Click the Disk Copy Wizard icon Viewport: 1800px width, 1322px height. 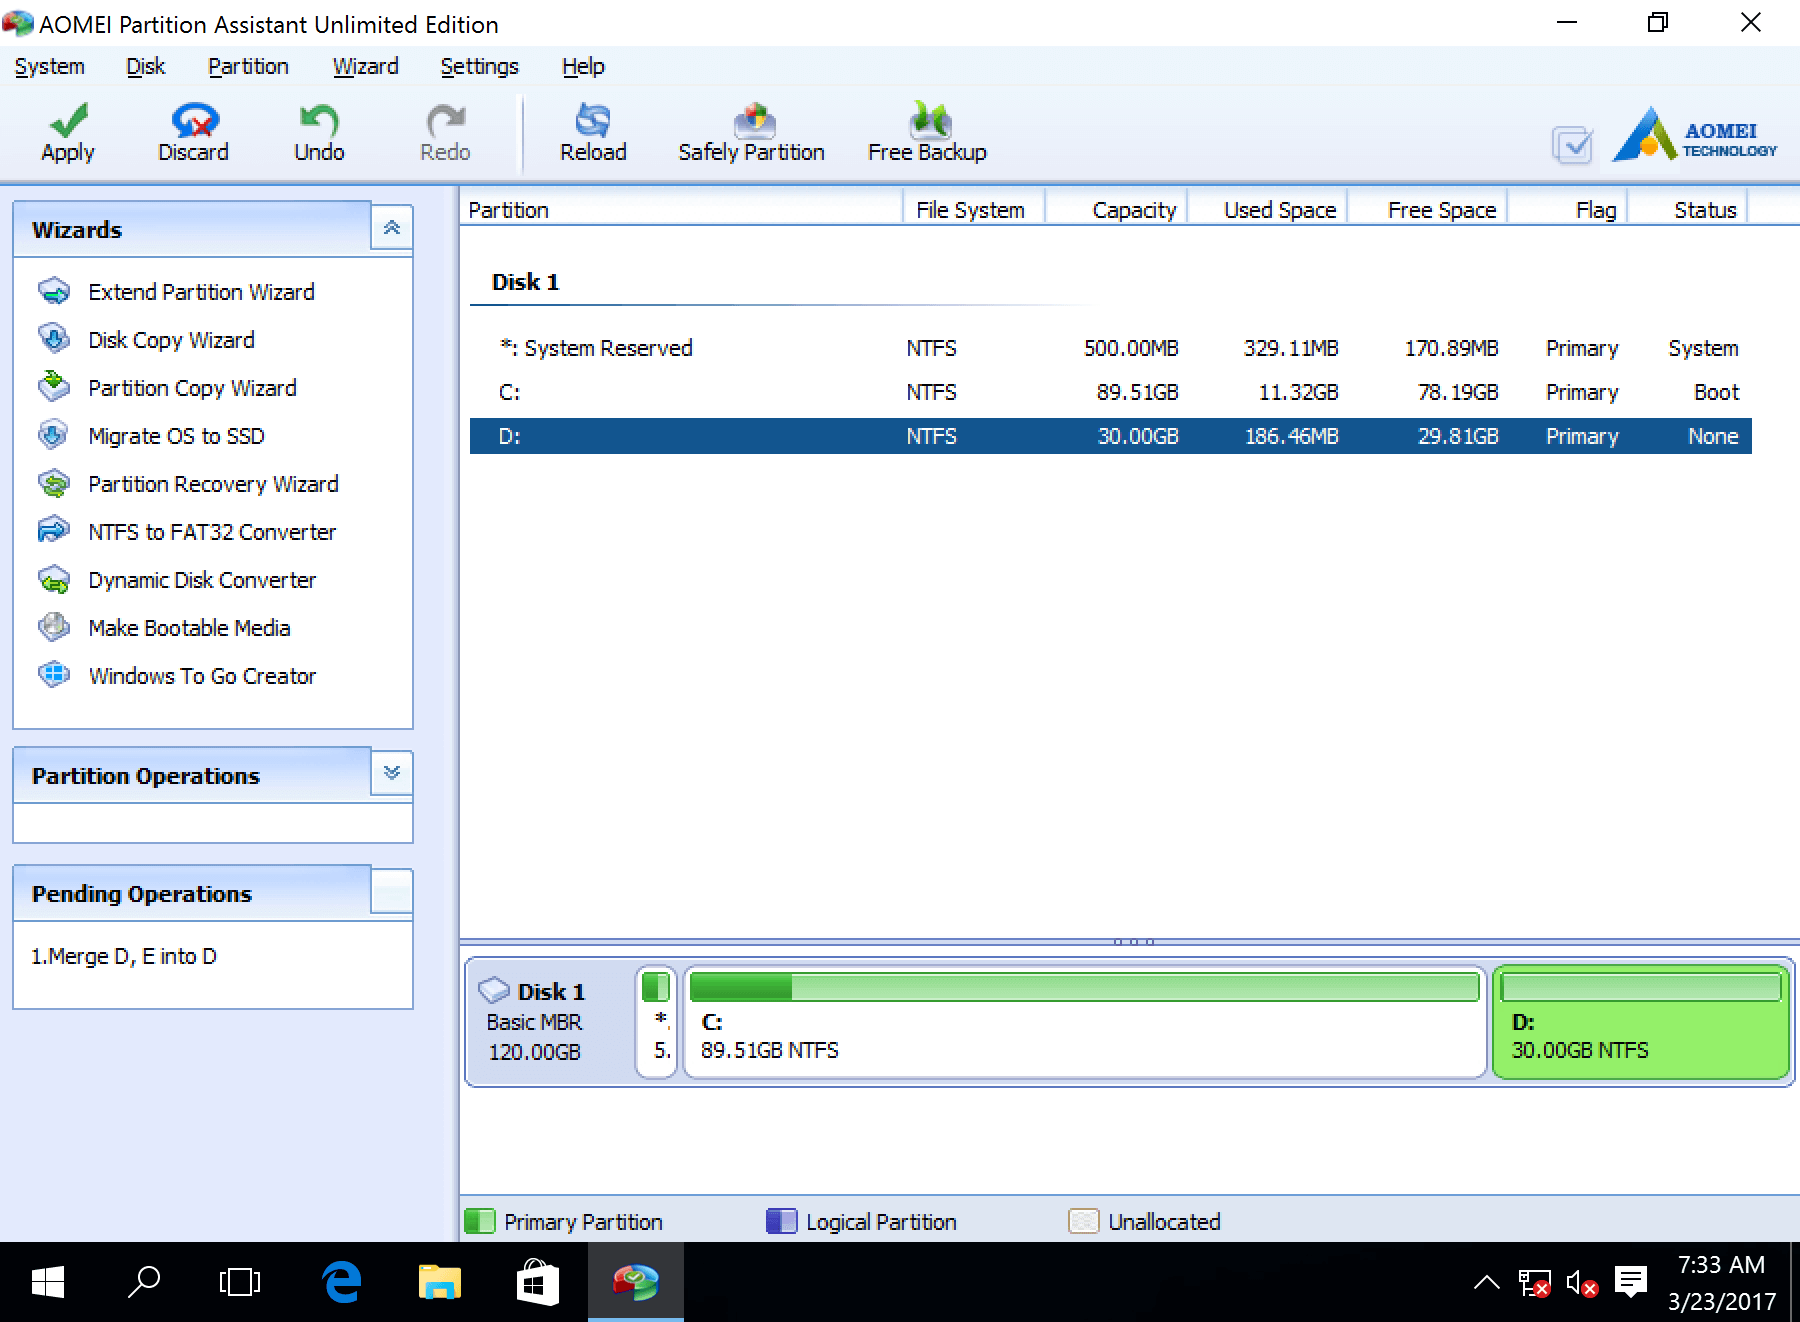[54, 339]
